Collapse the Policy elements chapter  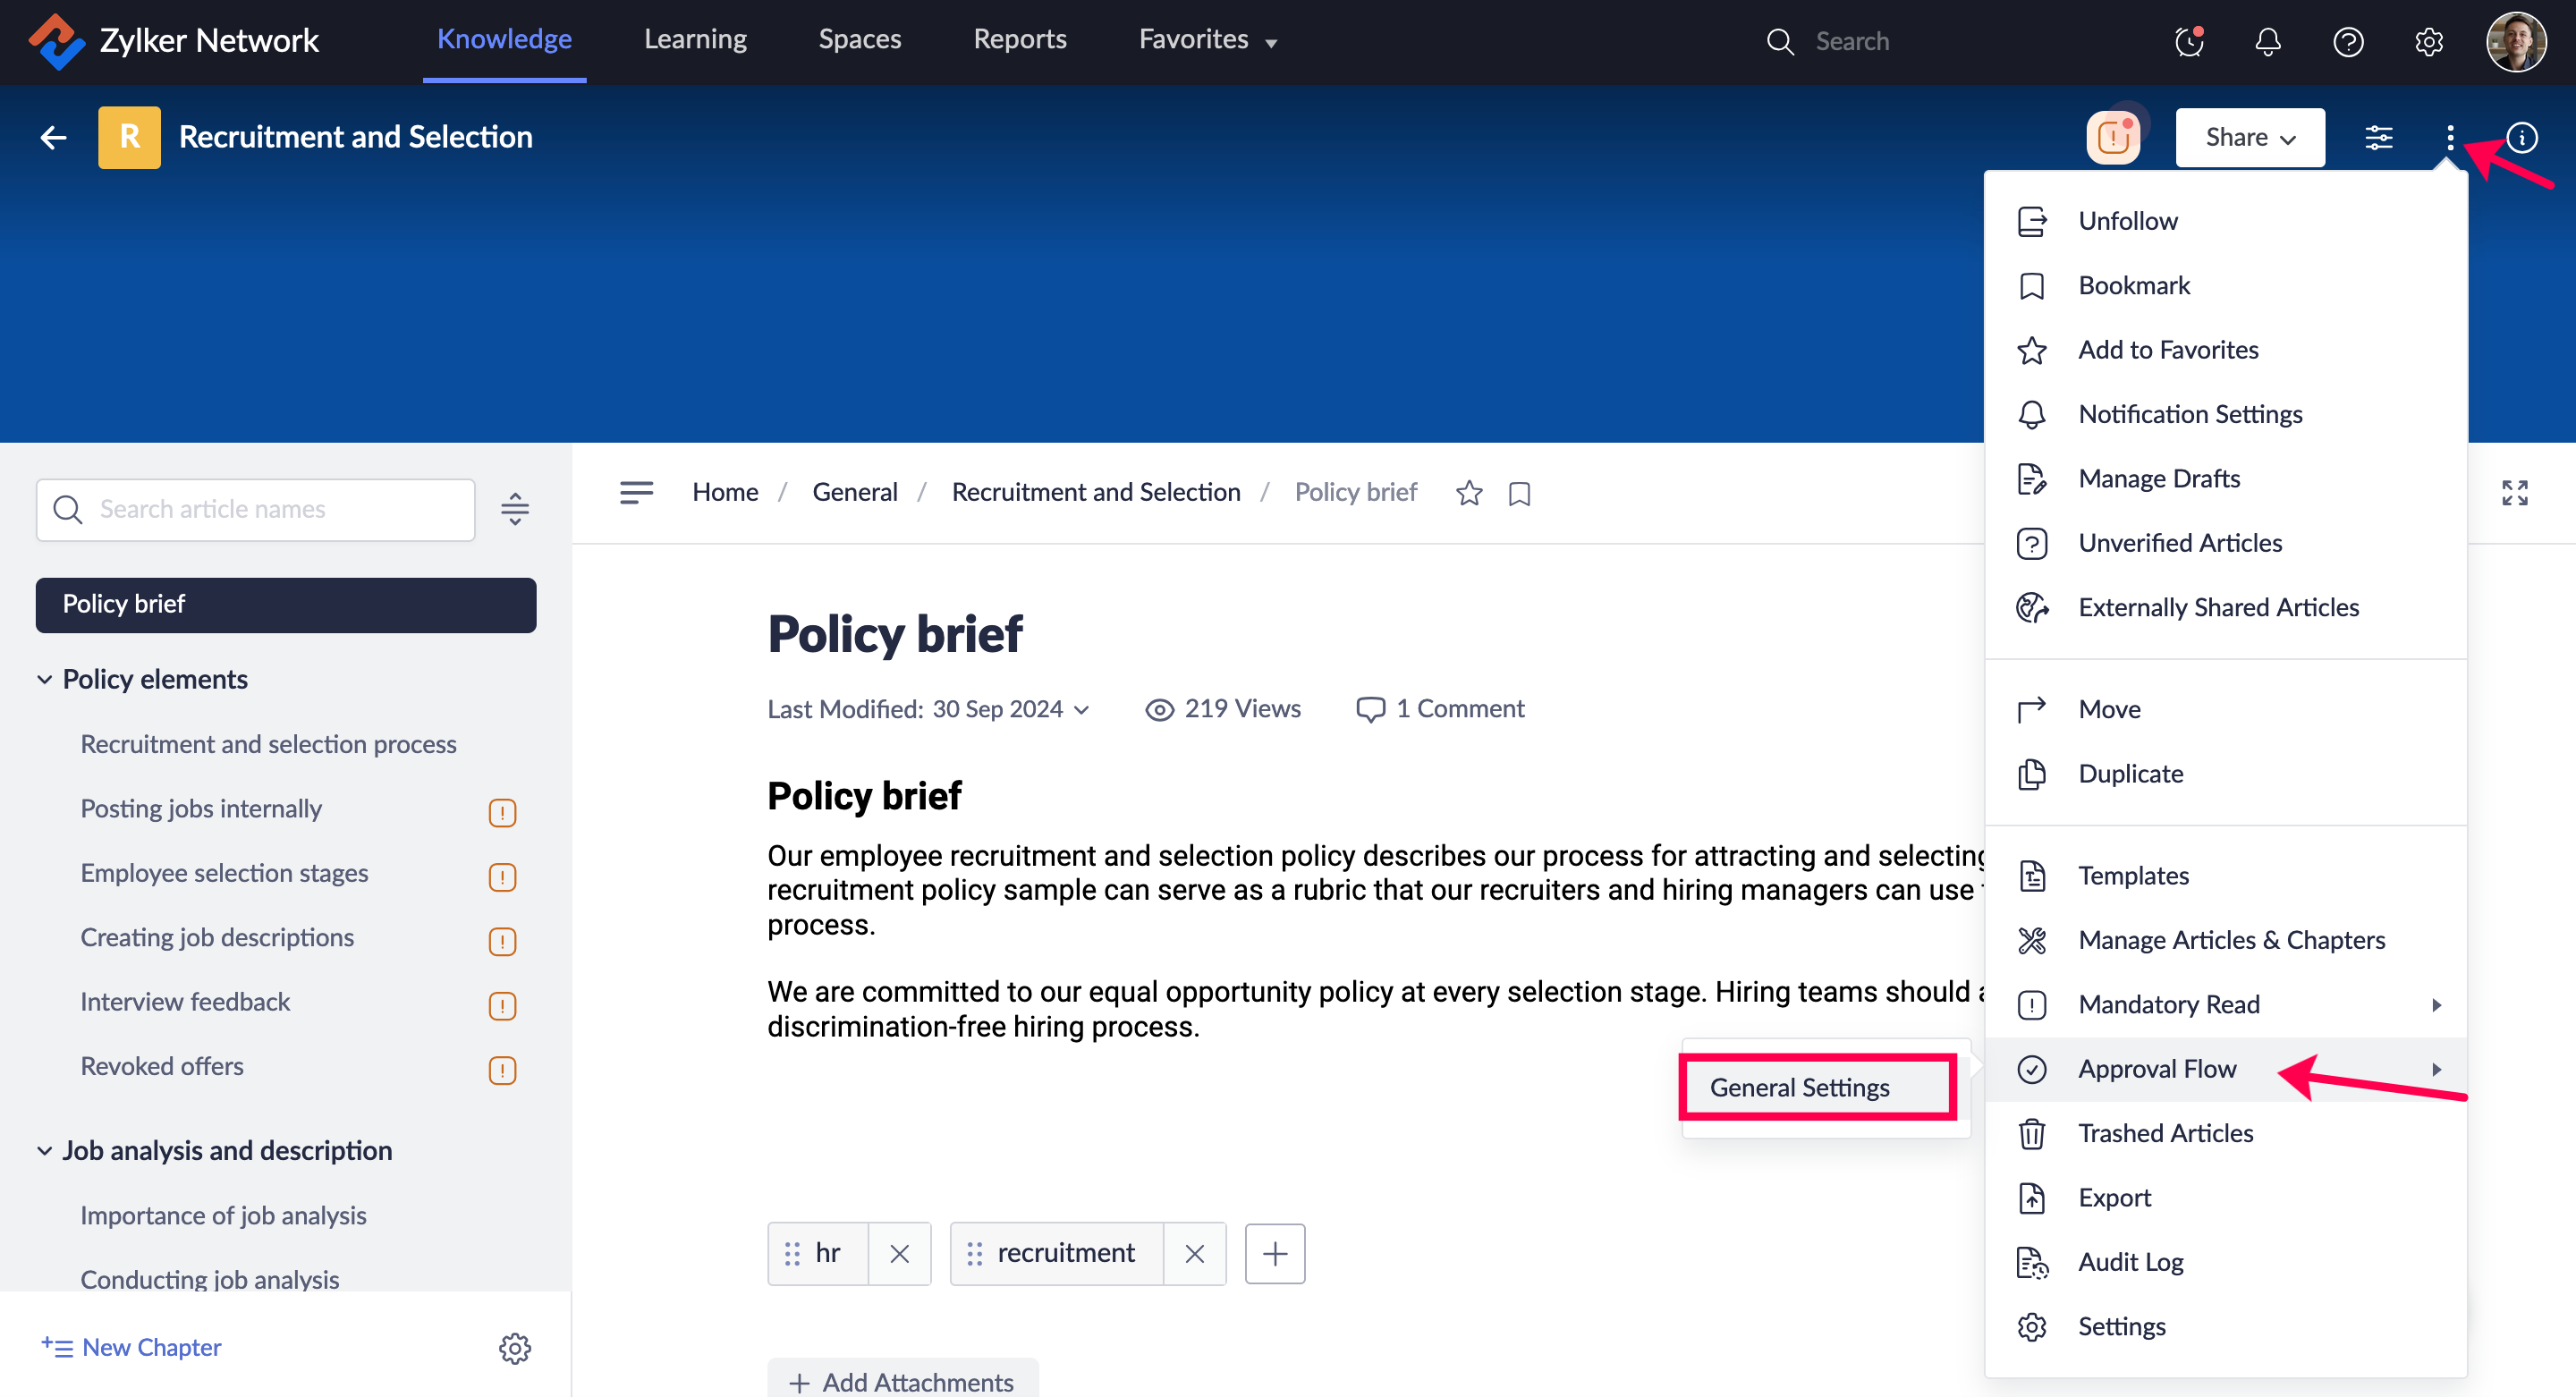(x=44, y=679)
